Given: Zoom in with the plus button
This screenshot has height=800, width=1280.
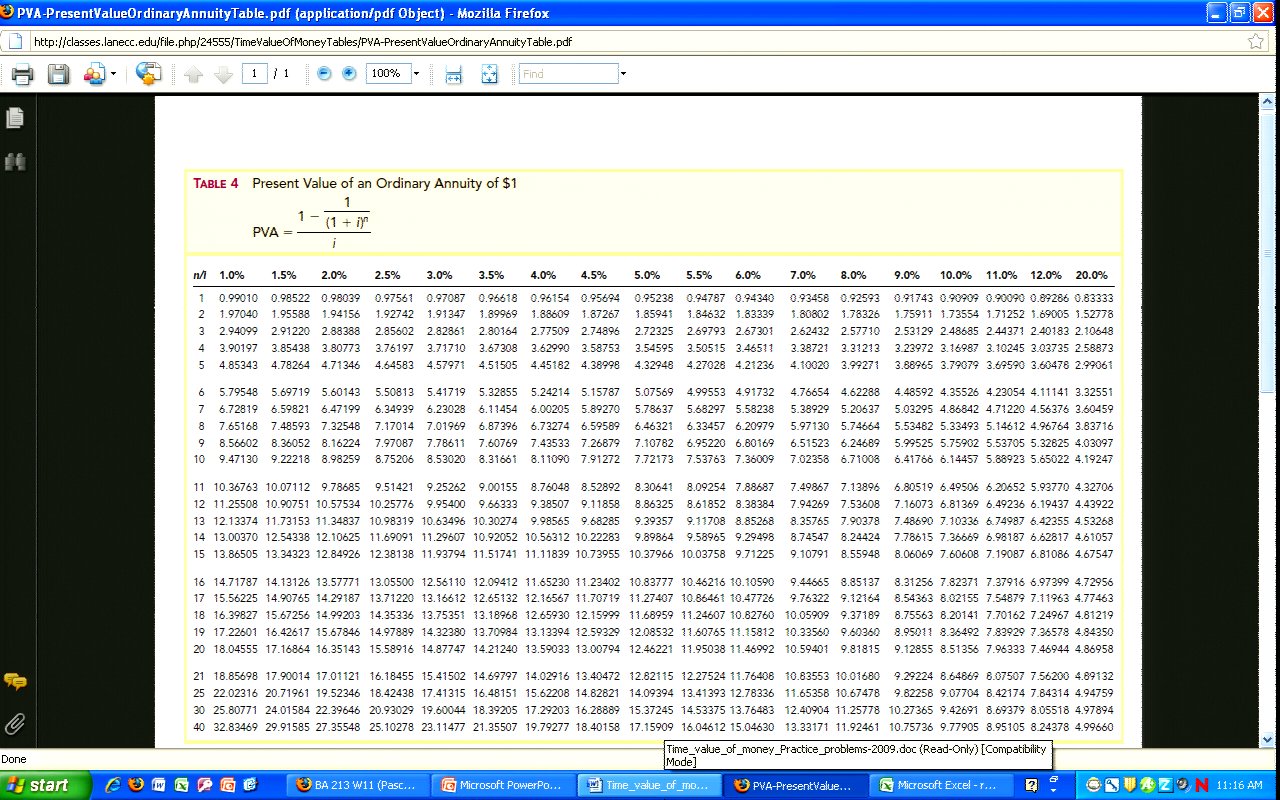Looking at the screenshot, I should (x=349, y=74).
